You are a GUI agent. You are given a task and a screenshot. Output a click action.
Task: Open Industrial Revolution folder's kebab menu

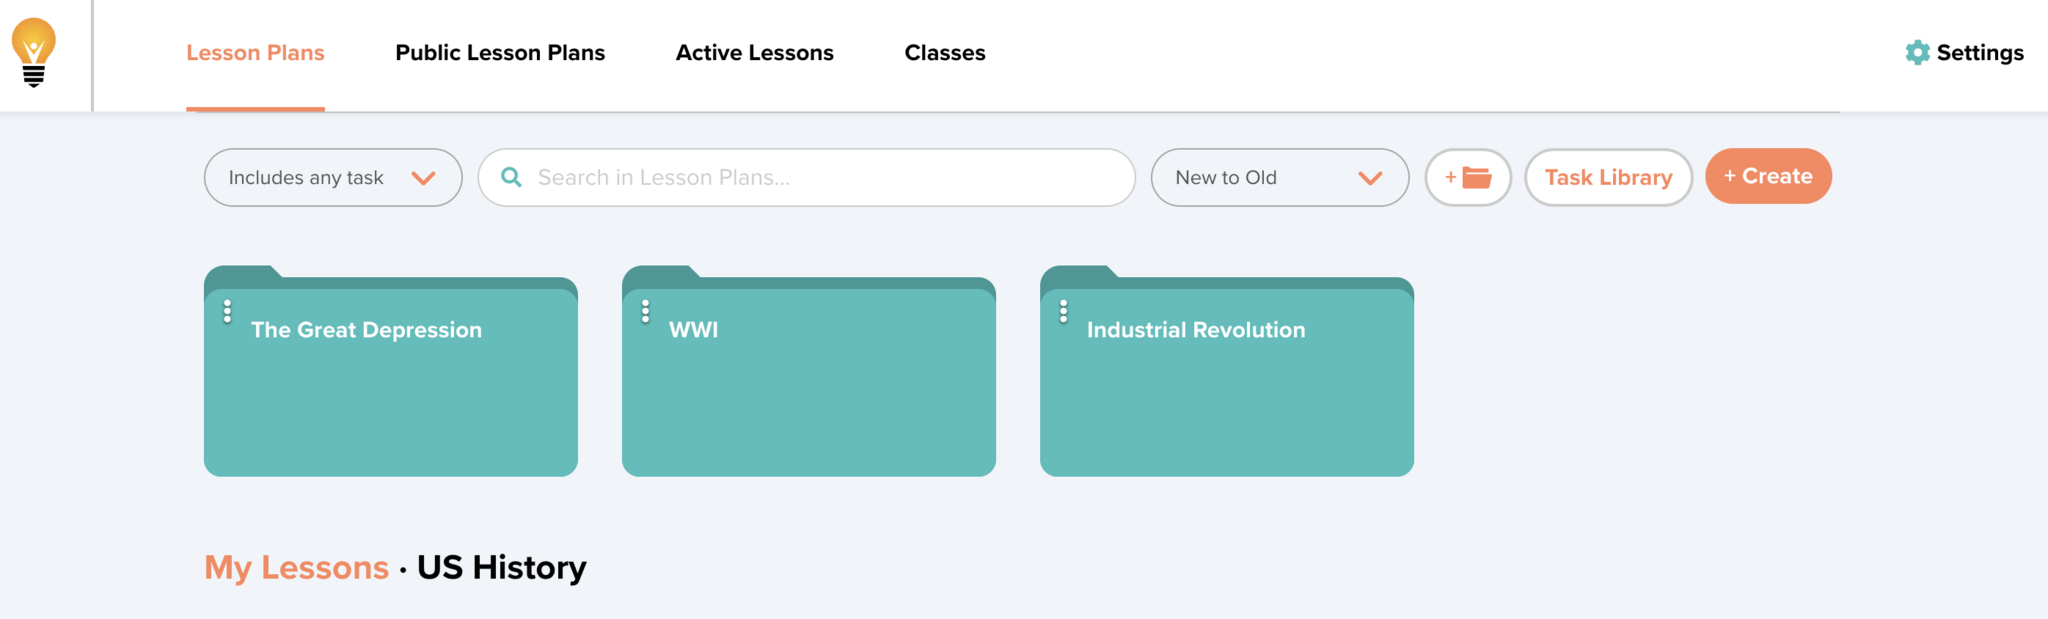tap(1064, 312)
